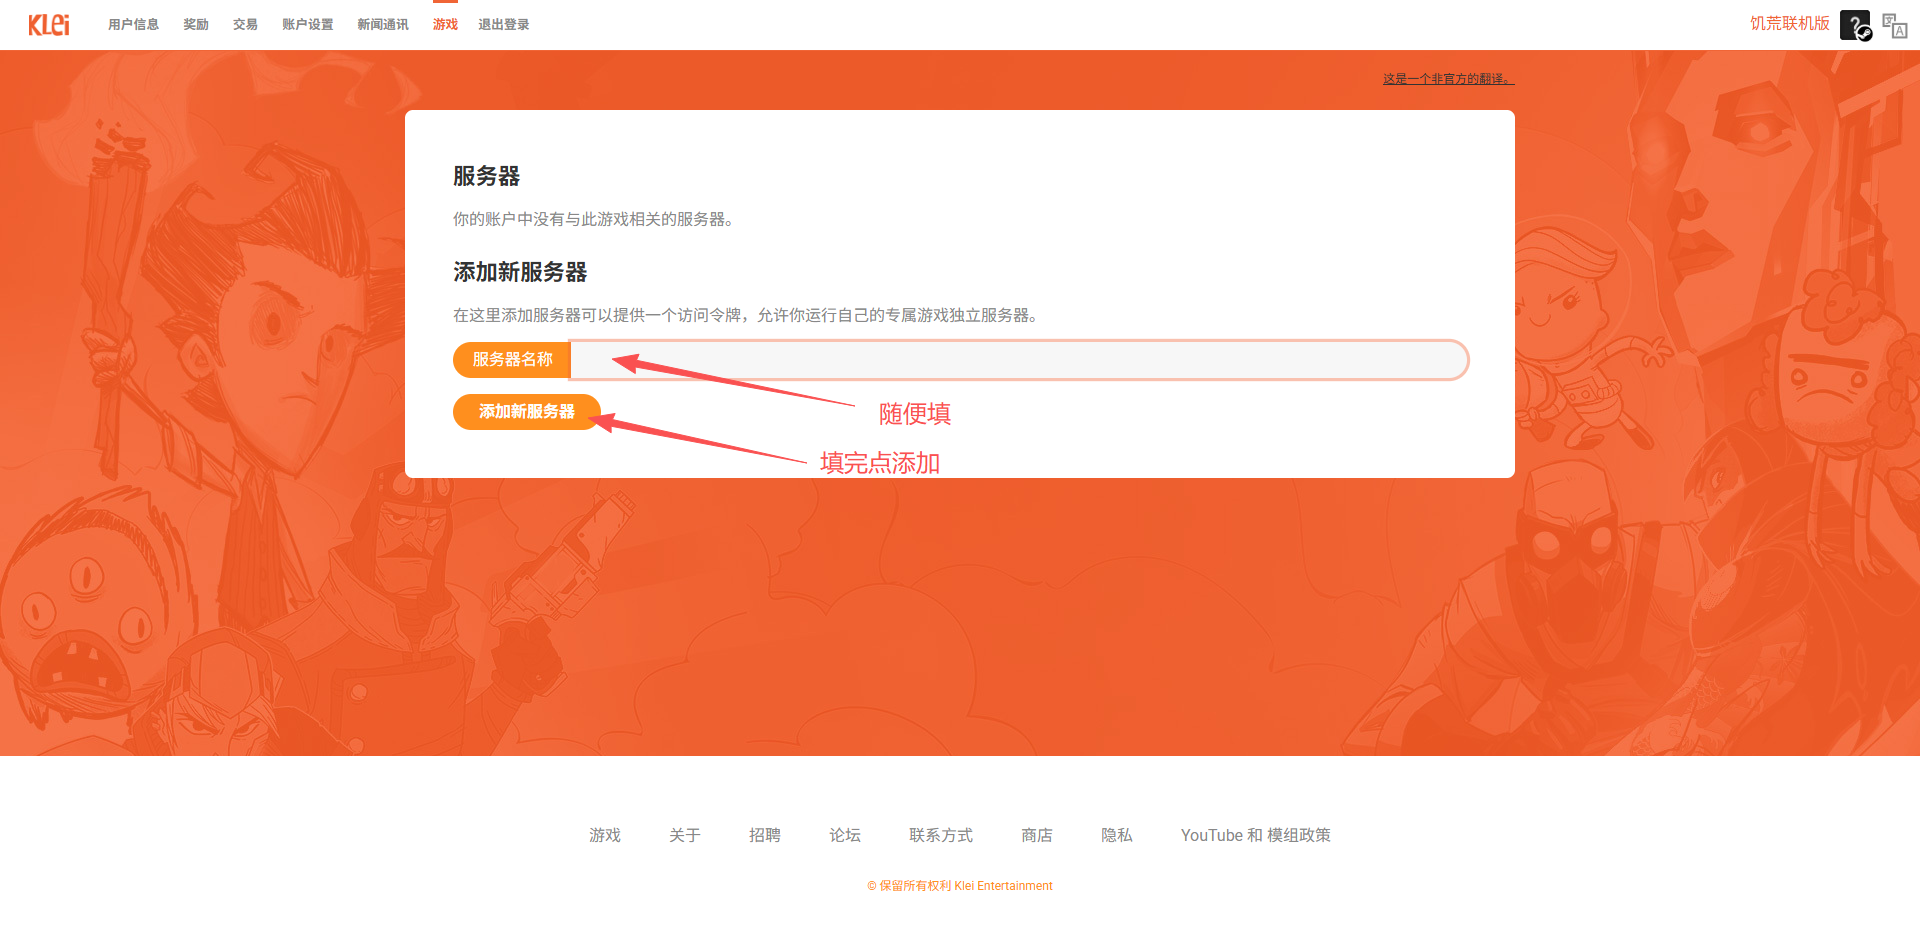This screenshot has height=945, width=1920.
Task: Open the footer 招聘 link
Action: [x=765, y=835]
